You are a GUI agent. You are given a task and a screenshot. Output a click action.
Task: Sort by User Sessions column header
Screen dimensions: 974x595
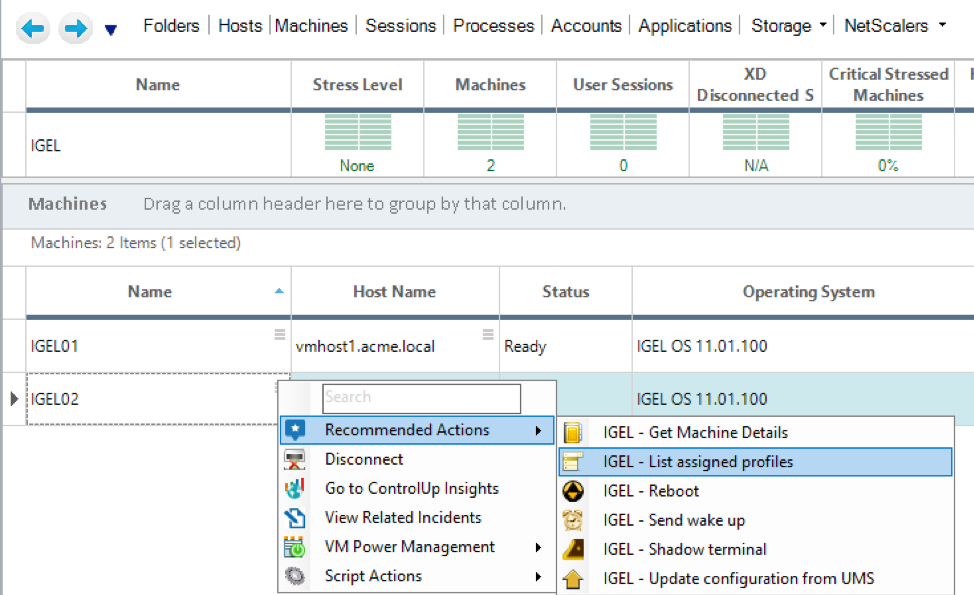tap(622, 84)
